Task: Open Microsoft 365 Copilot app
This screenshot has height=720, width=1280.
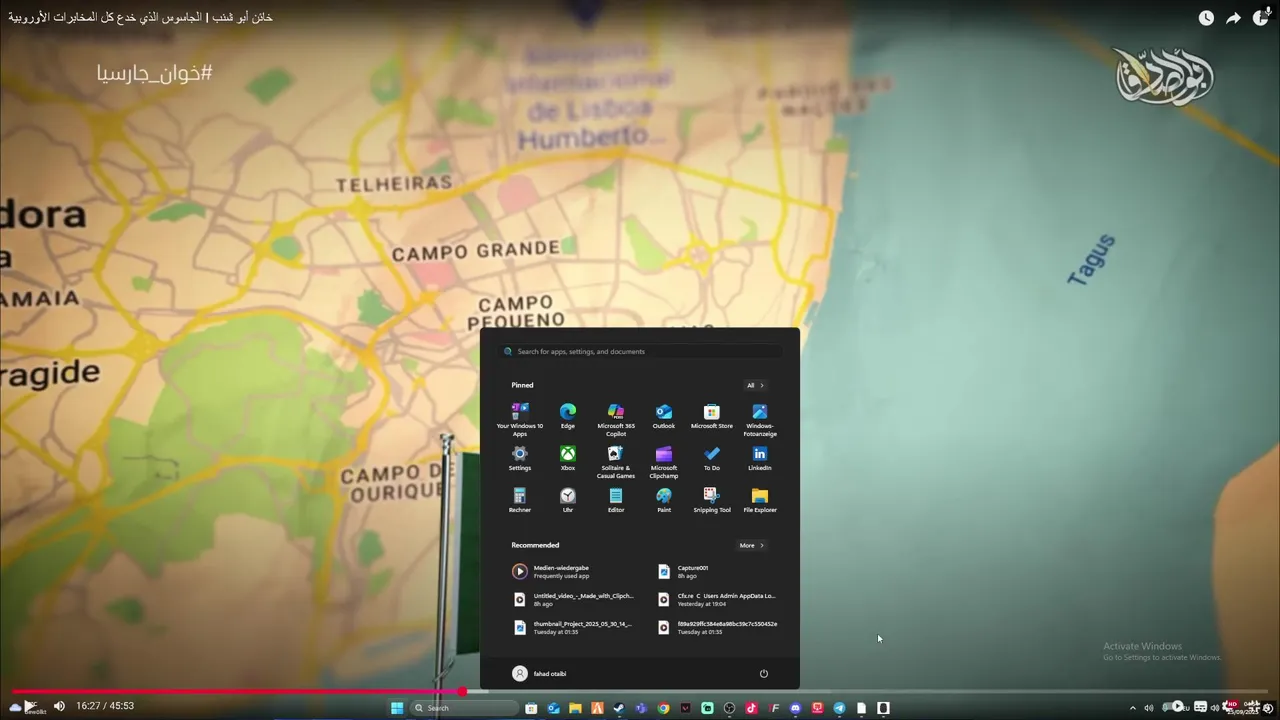Action: coord(616,419)
